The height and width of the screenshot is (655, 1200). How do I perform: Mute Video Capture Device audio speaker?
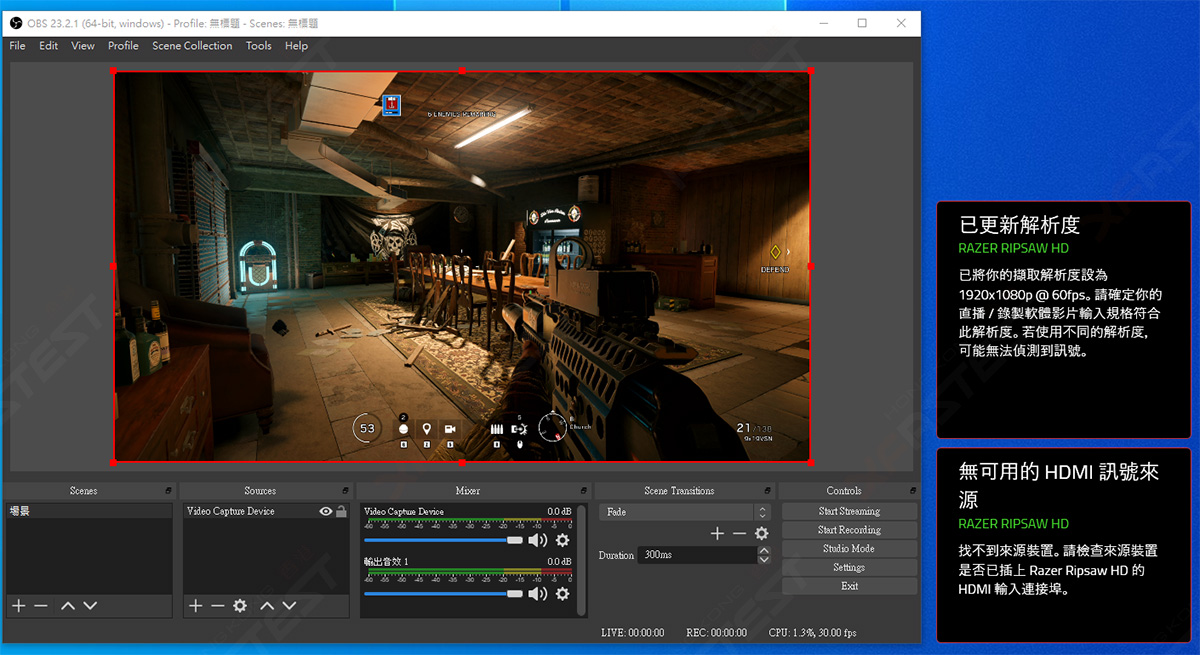(538, 540)
